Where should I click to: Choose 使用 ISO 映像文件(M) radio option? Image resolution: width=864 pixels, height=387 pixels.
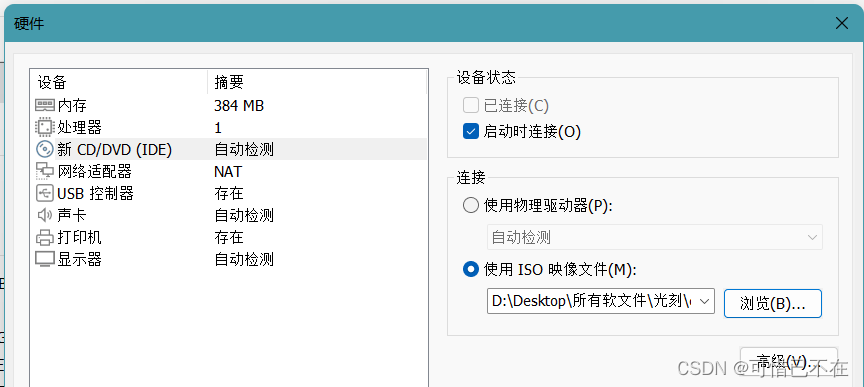(471, 269)
